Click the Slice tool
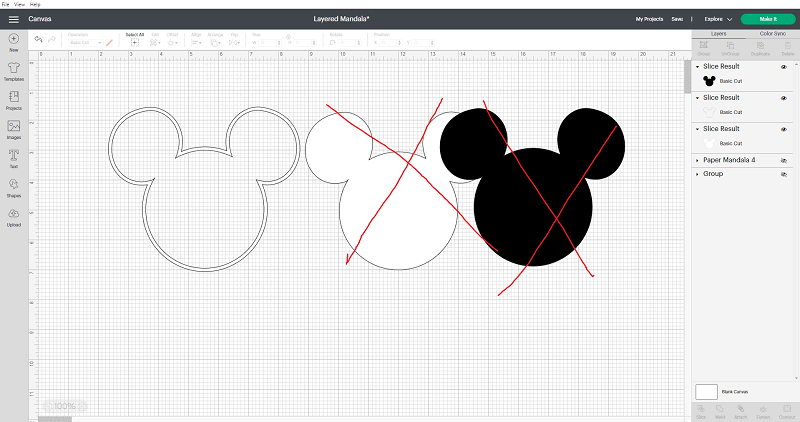This screenshot has height=422, width=800. pos(701,412)
